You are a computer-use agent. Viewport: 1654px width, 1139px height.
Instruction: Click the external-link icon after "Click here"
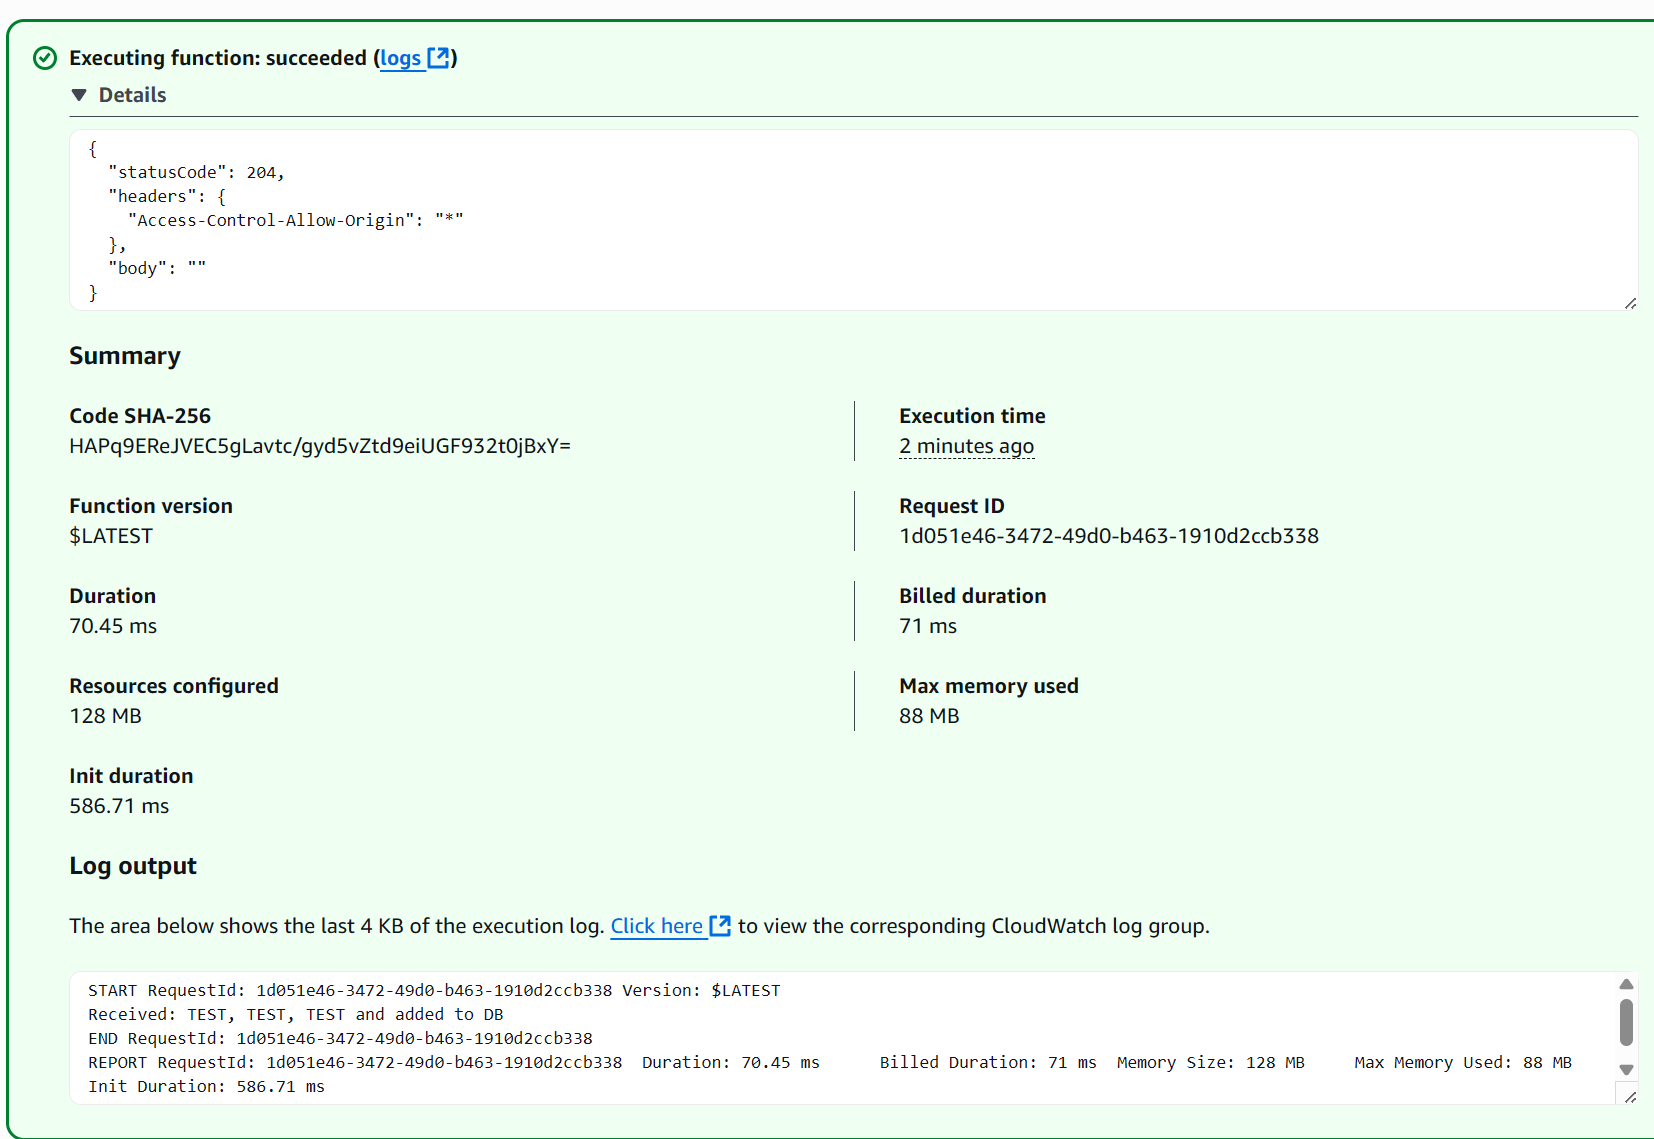[720, 926]
